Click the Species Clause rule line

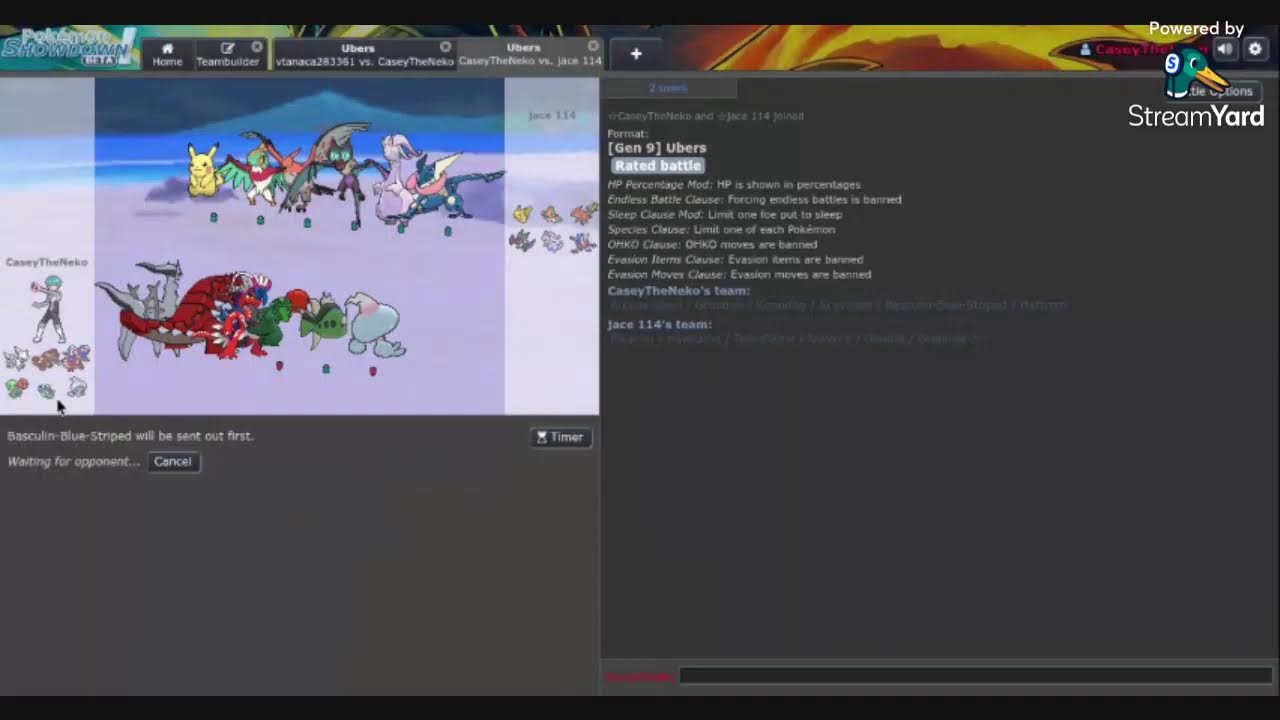(x=721, y=229)
